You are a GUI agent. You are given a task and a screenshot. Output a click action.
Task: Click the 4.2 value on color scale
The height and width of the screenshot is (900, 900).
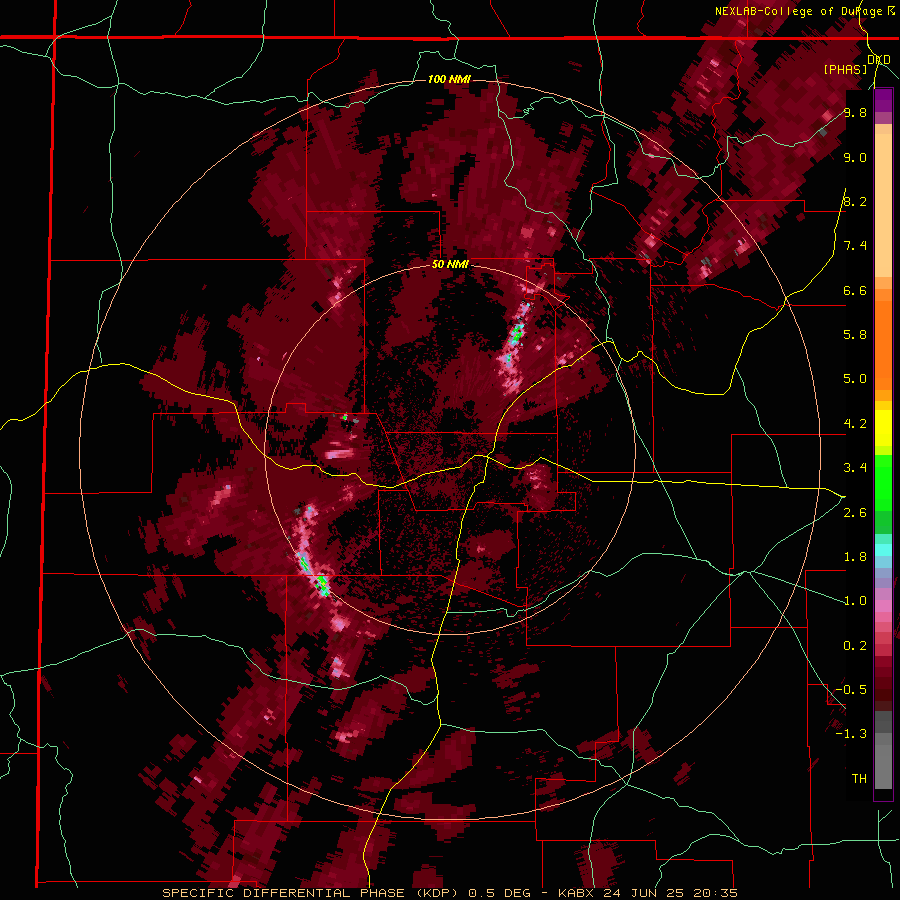tap(855, 424)
